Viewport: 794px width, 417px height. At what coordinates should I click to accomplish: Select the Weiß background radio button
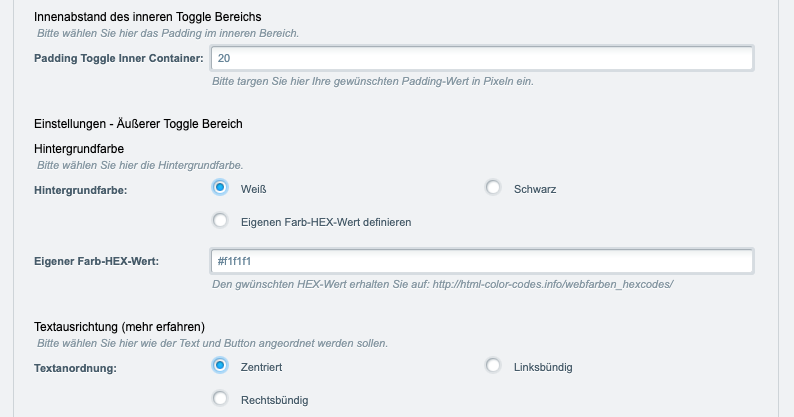point(220,187)
